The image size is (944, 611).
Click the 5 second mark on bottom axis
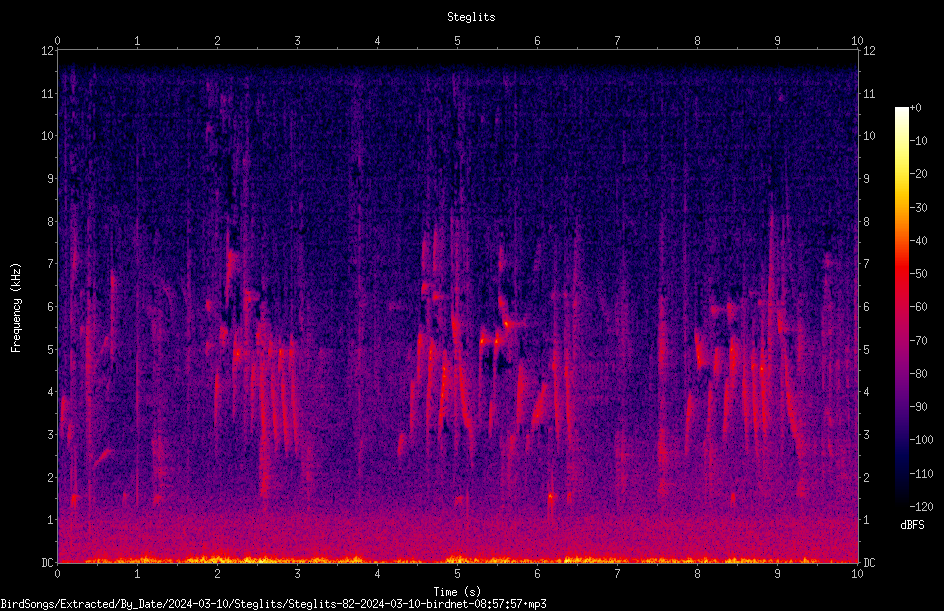(x=458, y=574)
